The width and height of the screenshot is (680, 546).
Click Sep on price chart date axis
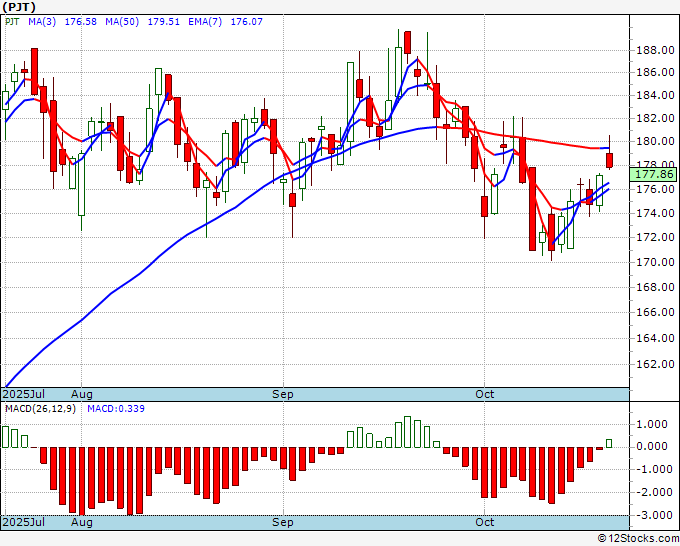pyautogui.click(x=283, y=394)
